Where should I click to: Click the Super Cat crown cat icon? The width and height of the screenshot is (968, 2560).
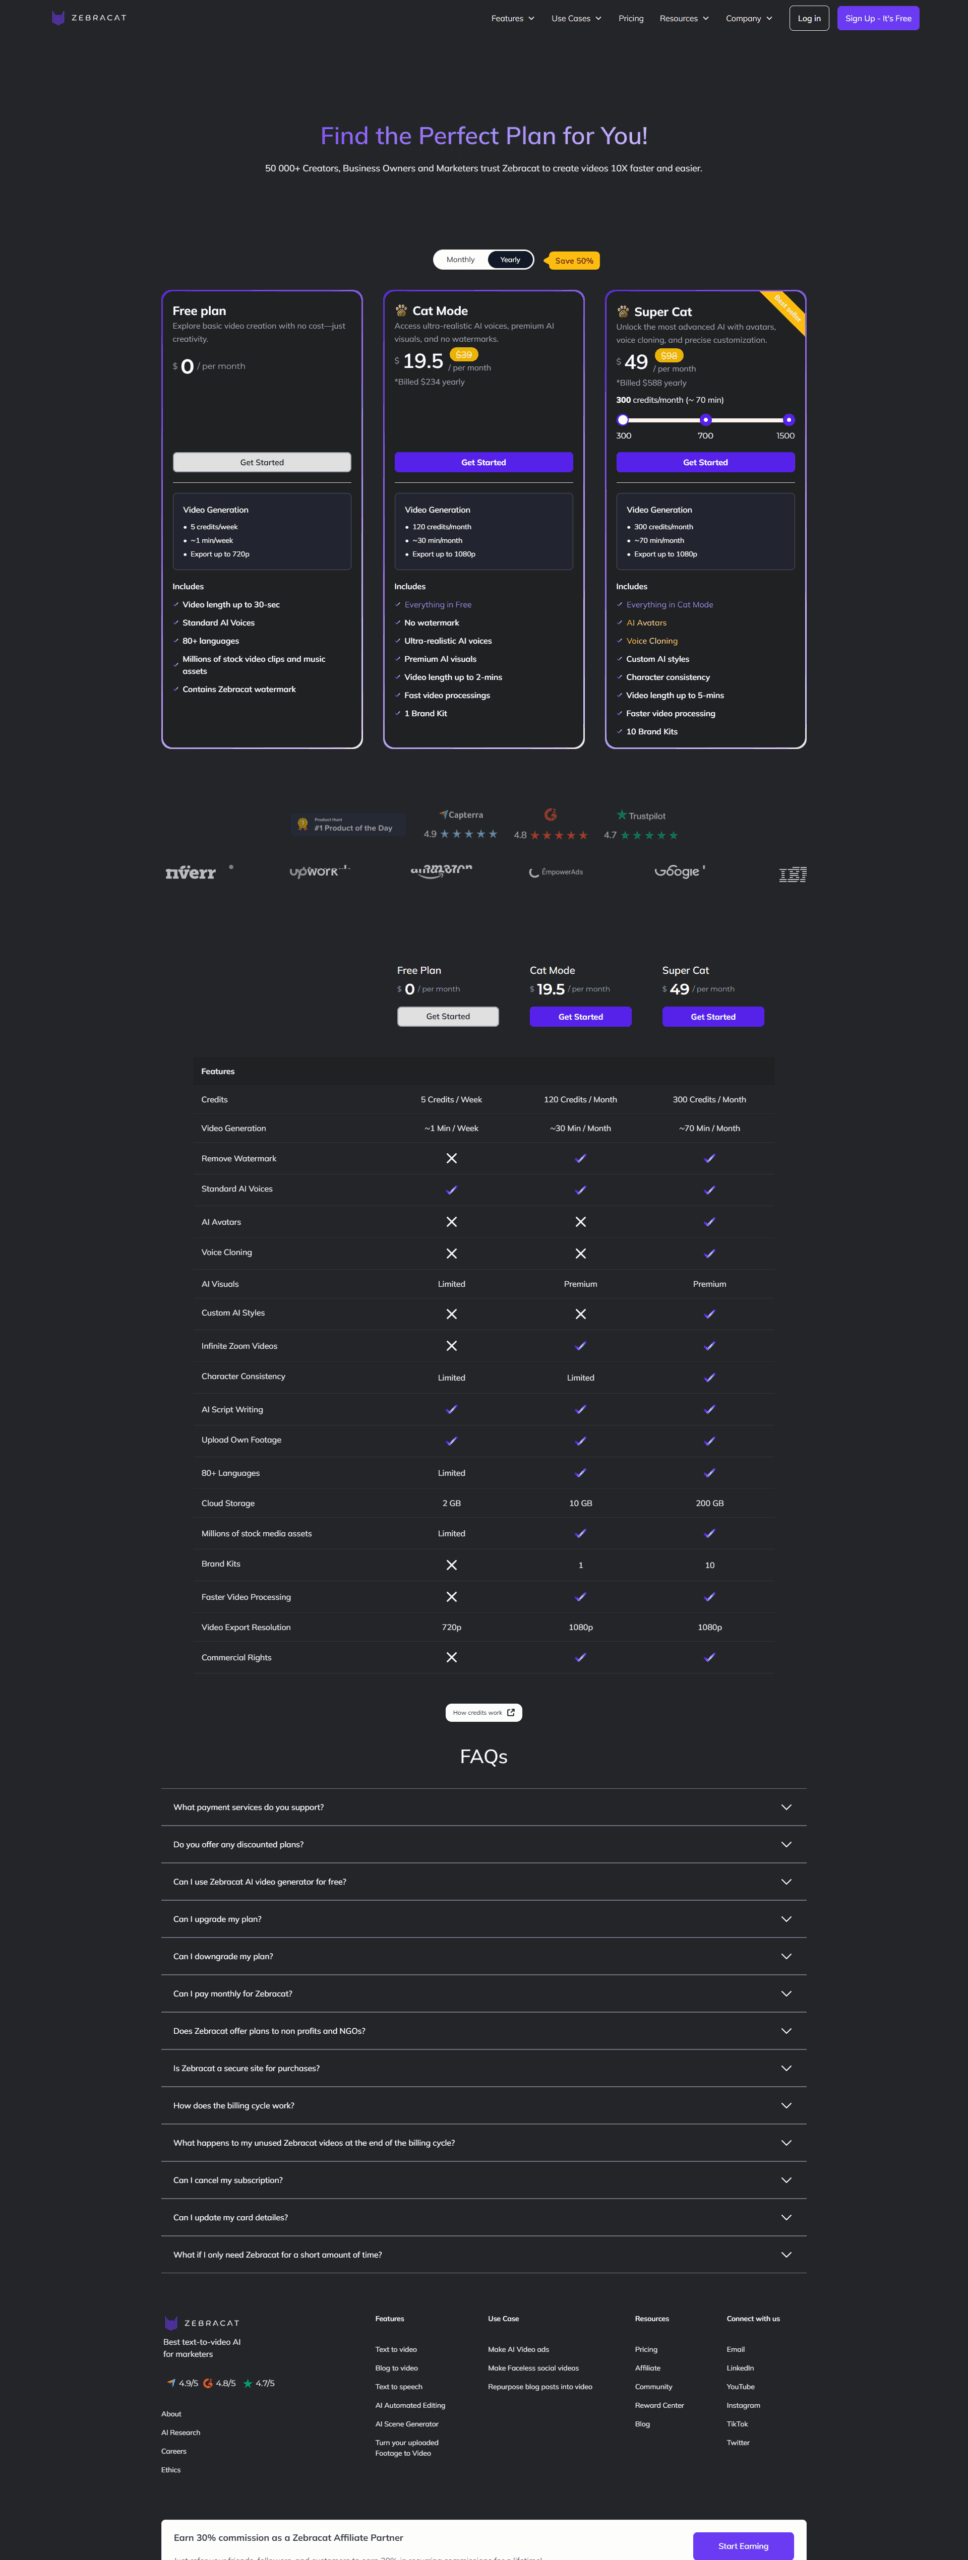[623, 312]
